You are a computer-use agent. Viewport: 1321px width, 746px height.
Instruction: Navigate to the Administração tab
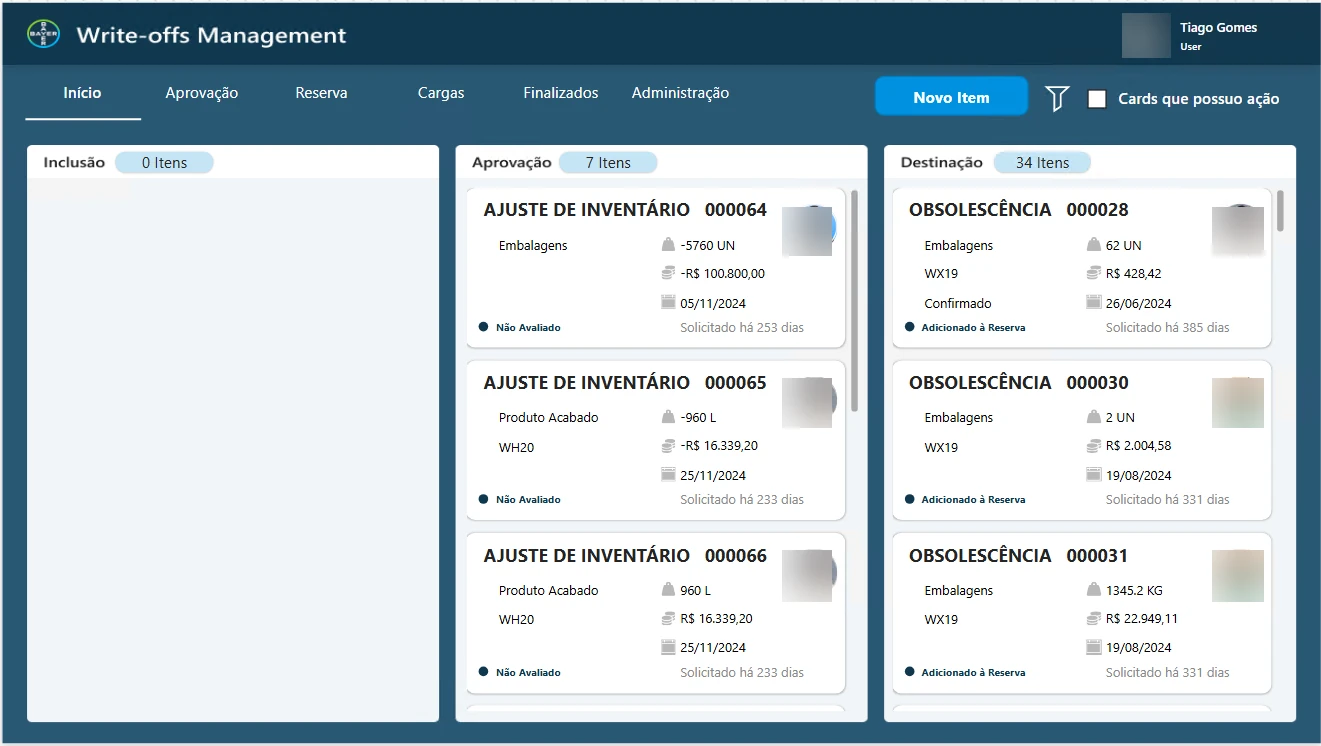[680, 93]
